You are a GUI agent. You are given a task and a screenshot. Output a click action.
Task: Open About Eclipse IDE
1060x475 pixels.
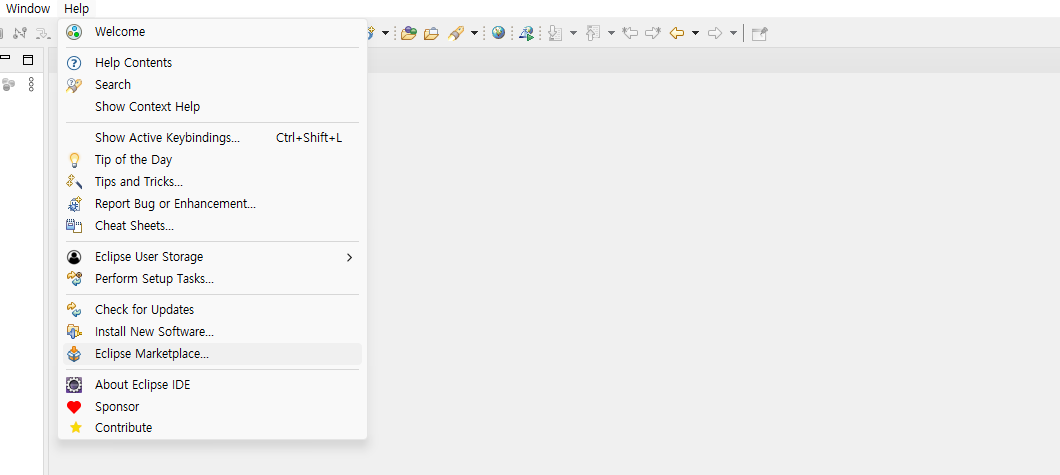[212, 385]
